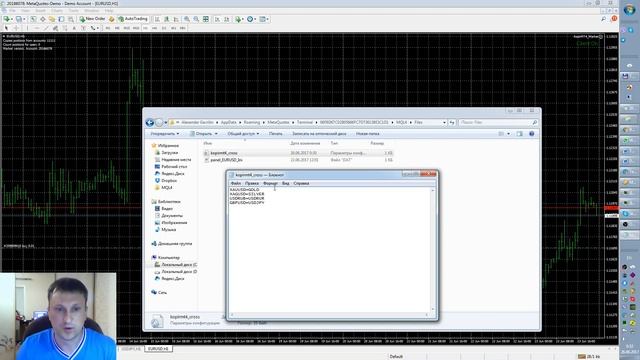Open Notepad Правка menu
640x360 pixels.
pyautogui.click(x=252, y=183)
